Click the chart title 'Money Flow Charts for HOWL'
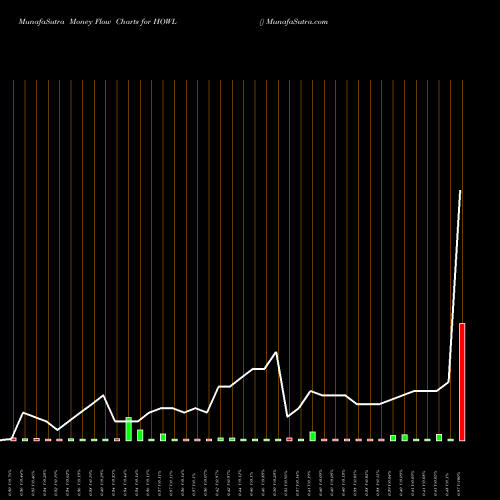 (x=123, y=22)
